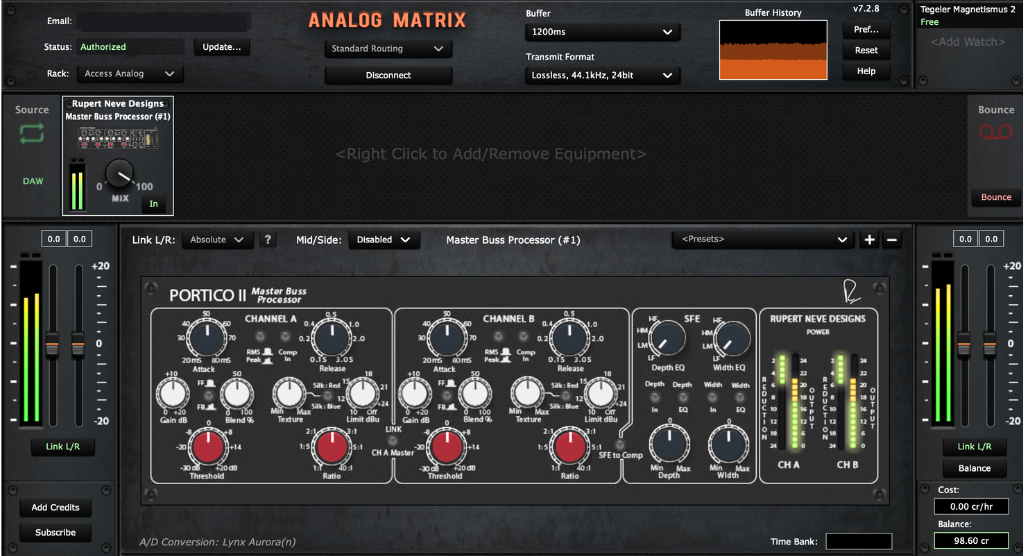Click the Add Credits button
Screen dimensions: 1024x556
click(x=56, y=508)
